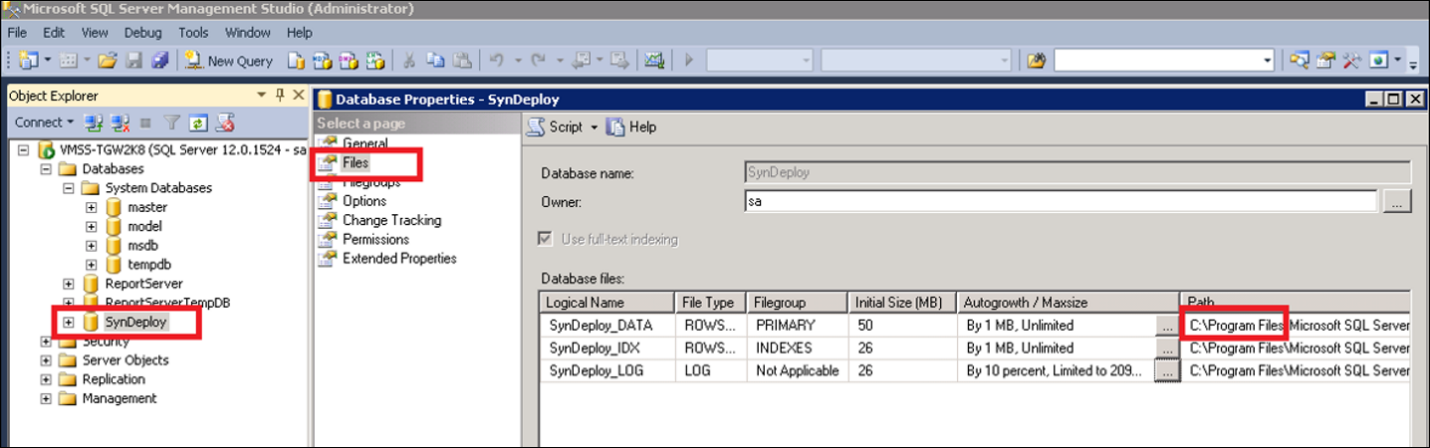Click the Owner text field
Image resolution: width=1430 pixels, height=448 pixels.
[x=1061, y=201]
